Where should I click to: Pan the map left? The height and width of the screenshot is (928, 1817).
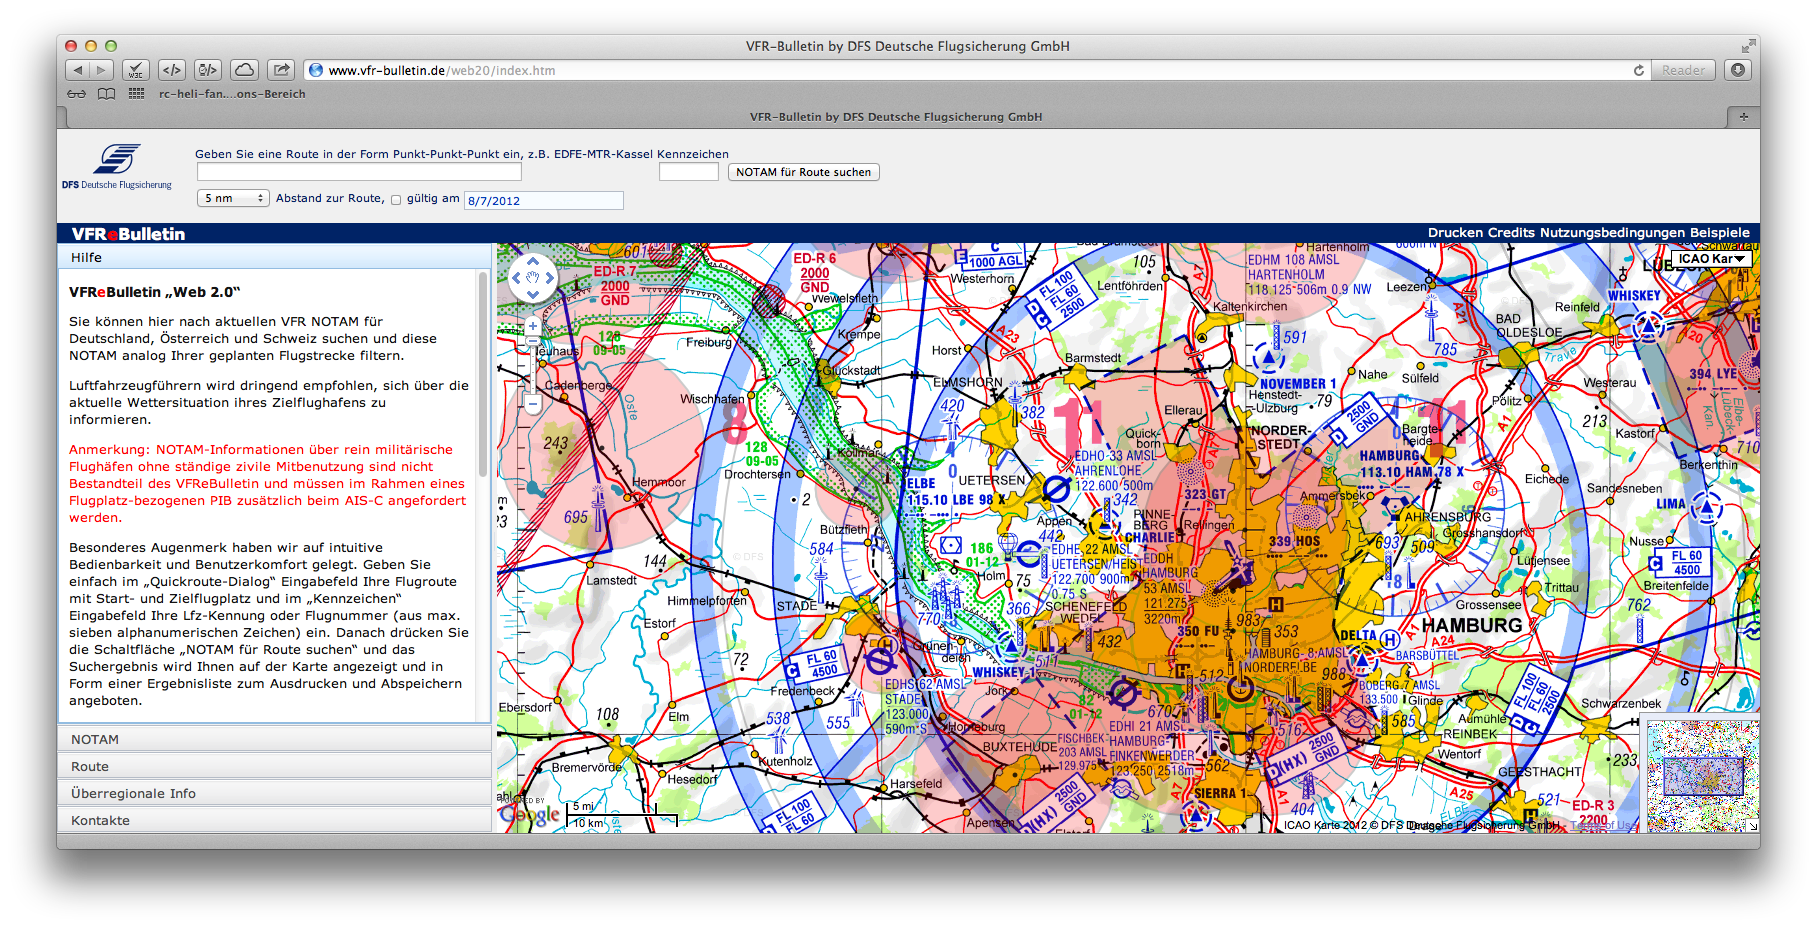[516, 277]
